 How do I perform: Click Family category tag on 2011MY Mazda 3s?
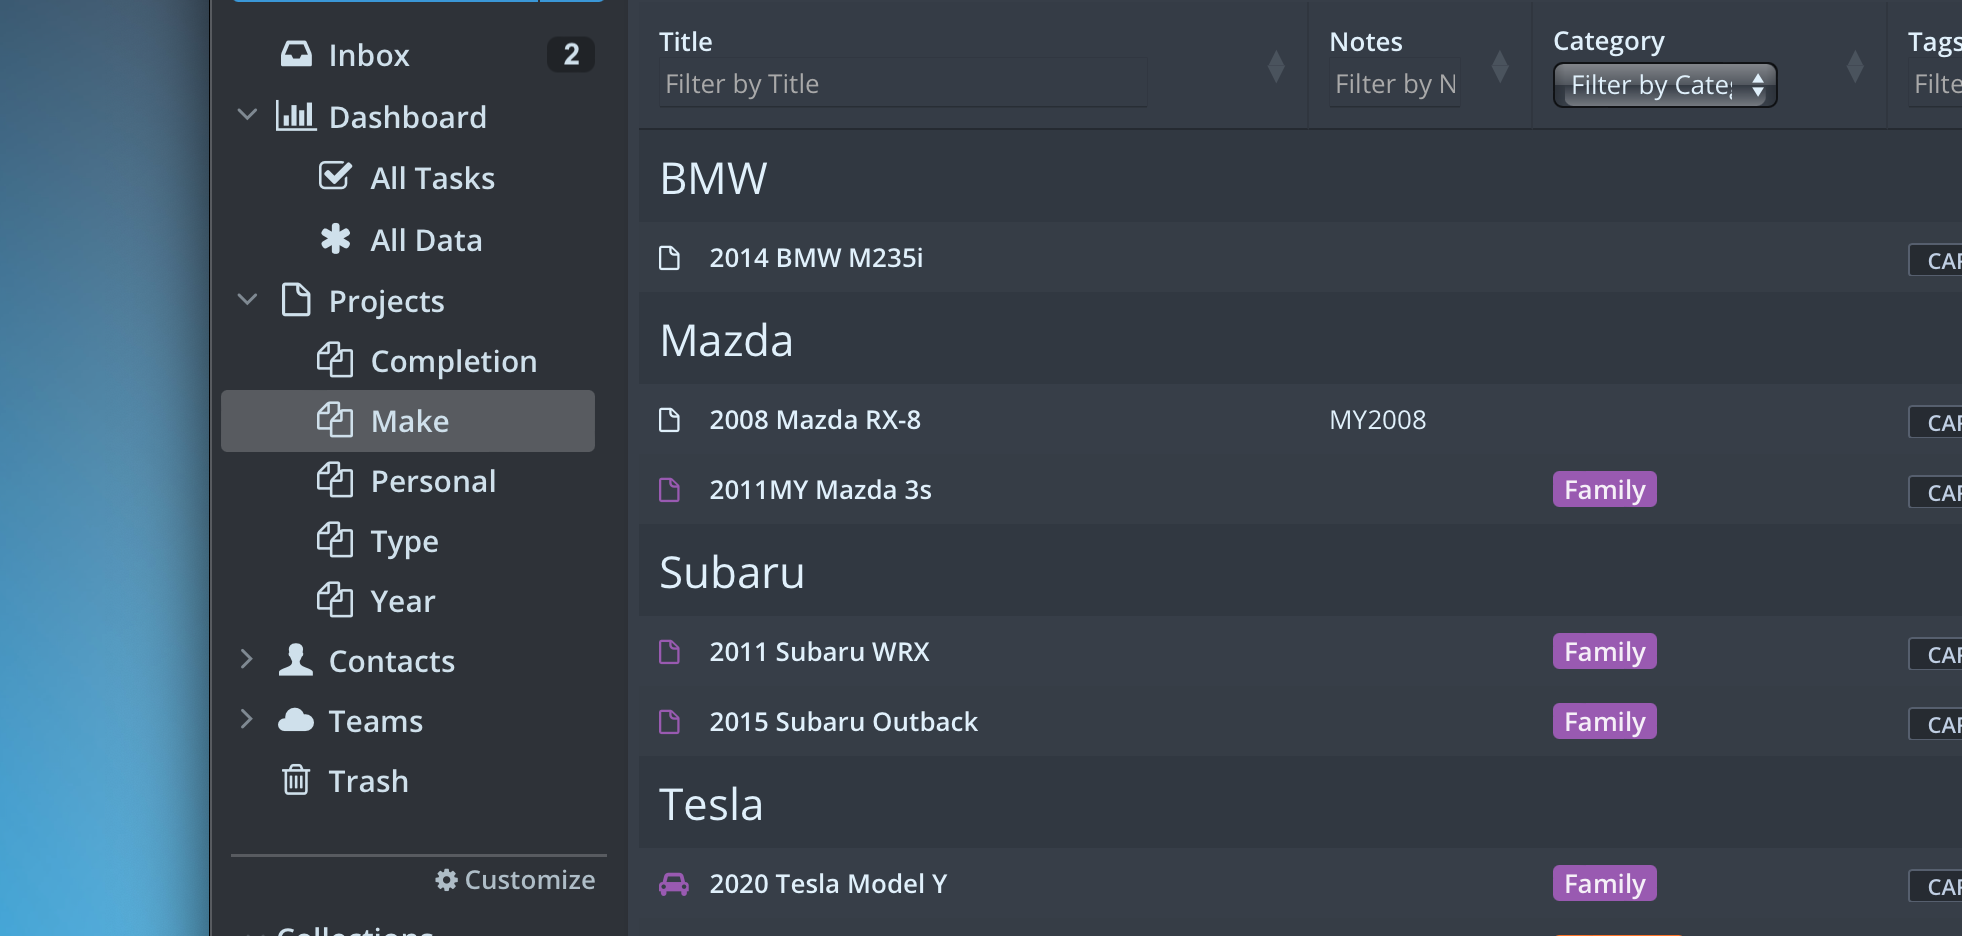(x=1604, y=490)
